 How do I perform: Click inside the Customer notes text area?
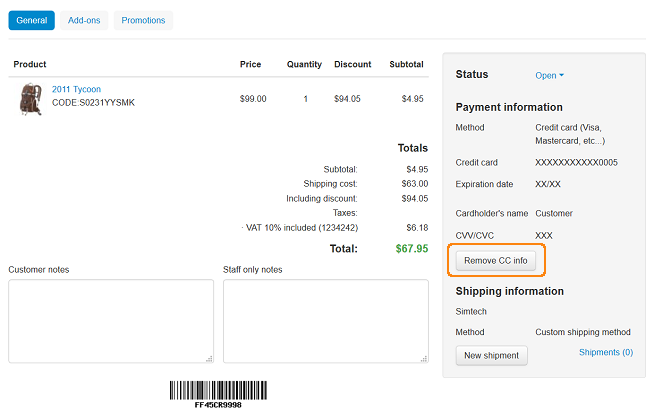point(111,321)
